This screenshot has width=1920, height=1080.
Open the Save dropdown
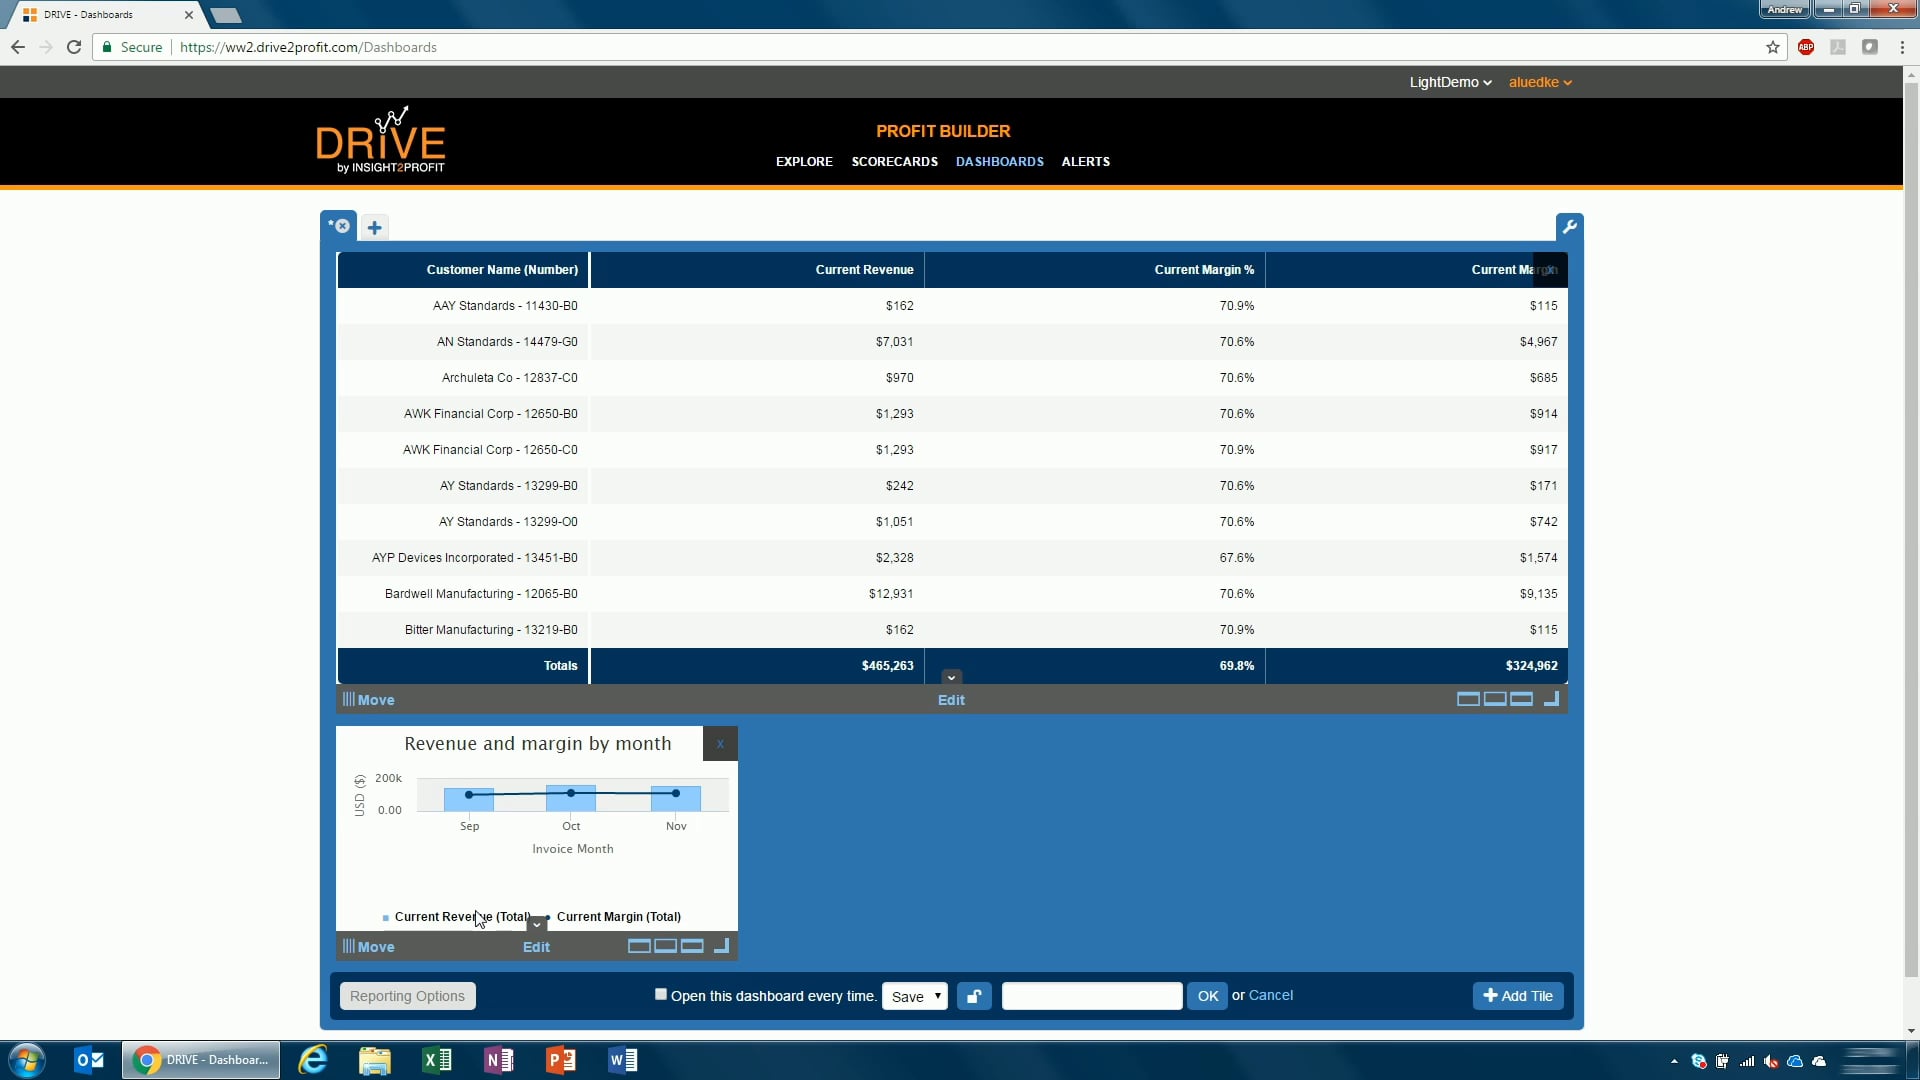coord(913,996)
